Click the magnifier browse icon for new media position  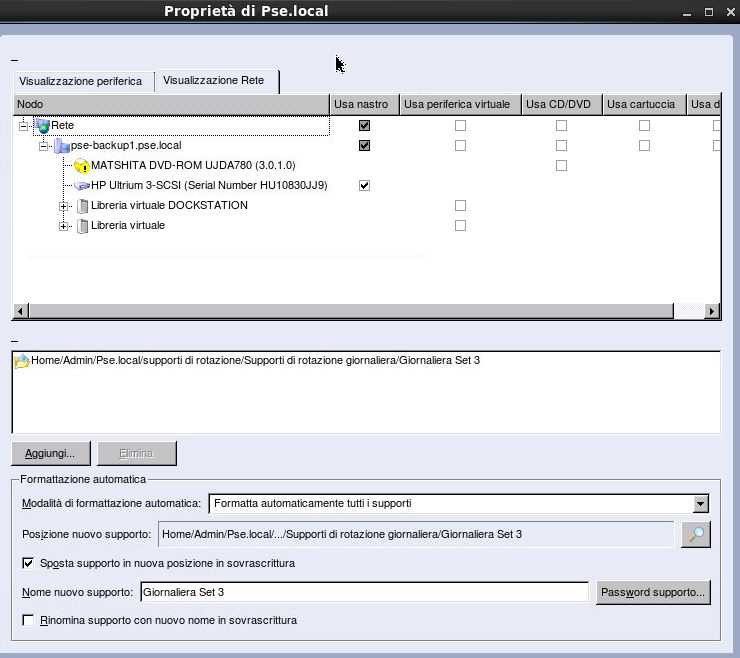[x=695, y=535]
